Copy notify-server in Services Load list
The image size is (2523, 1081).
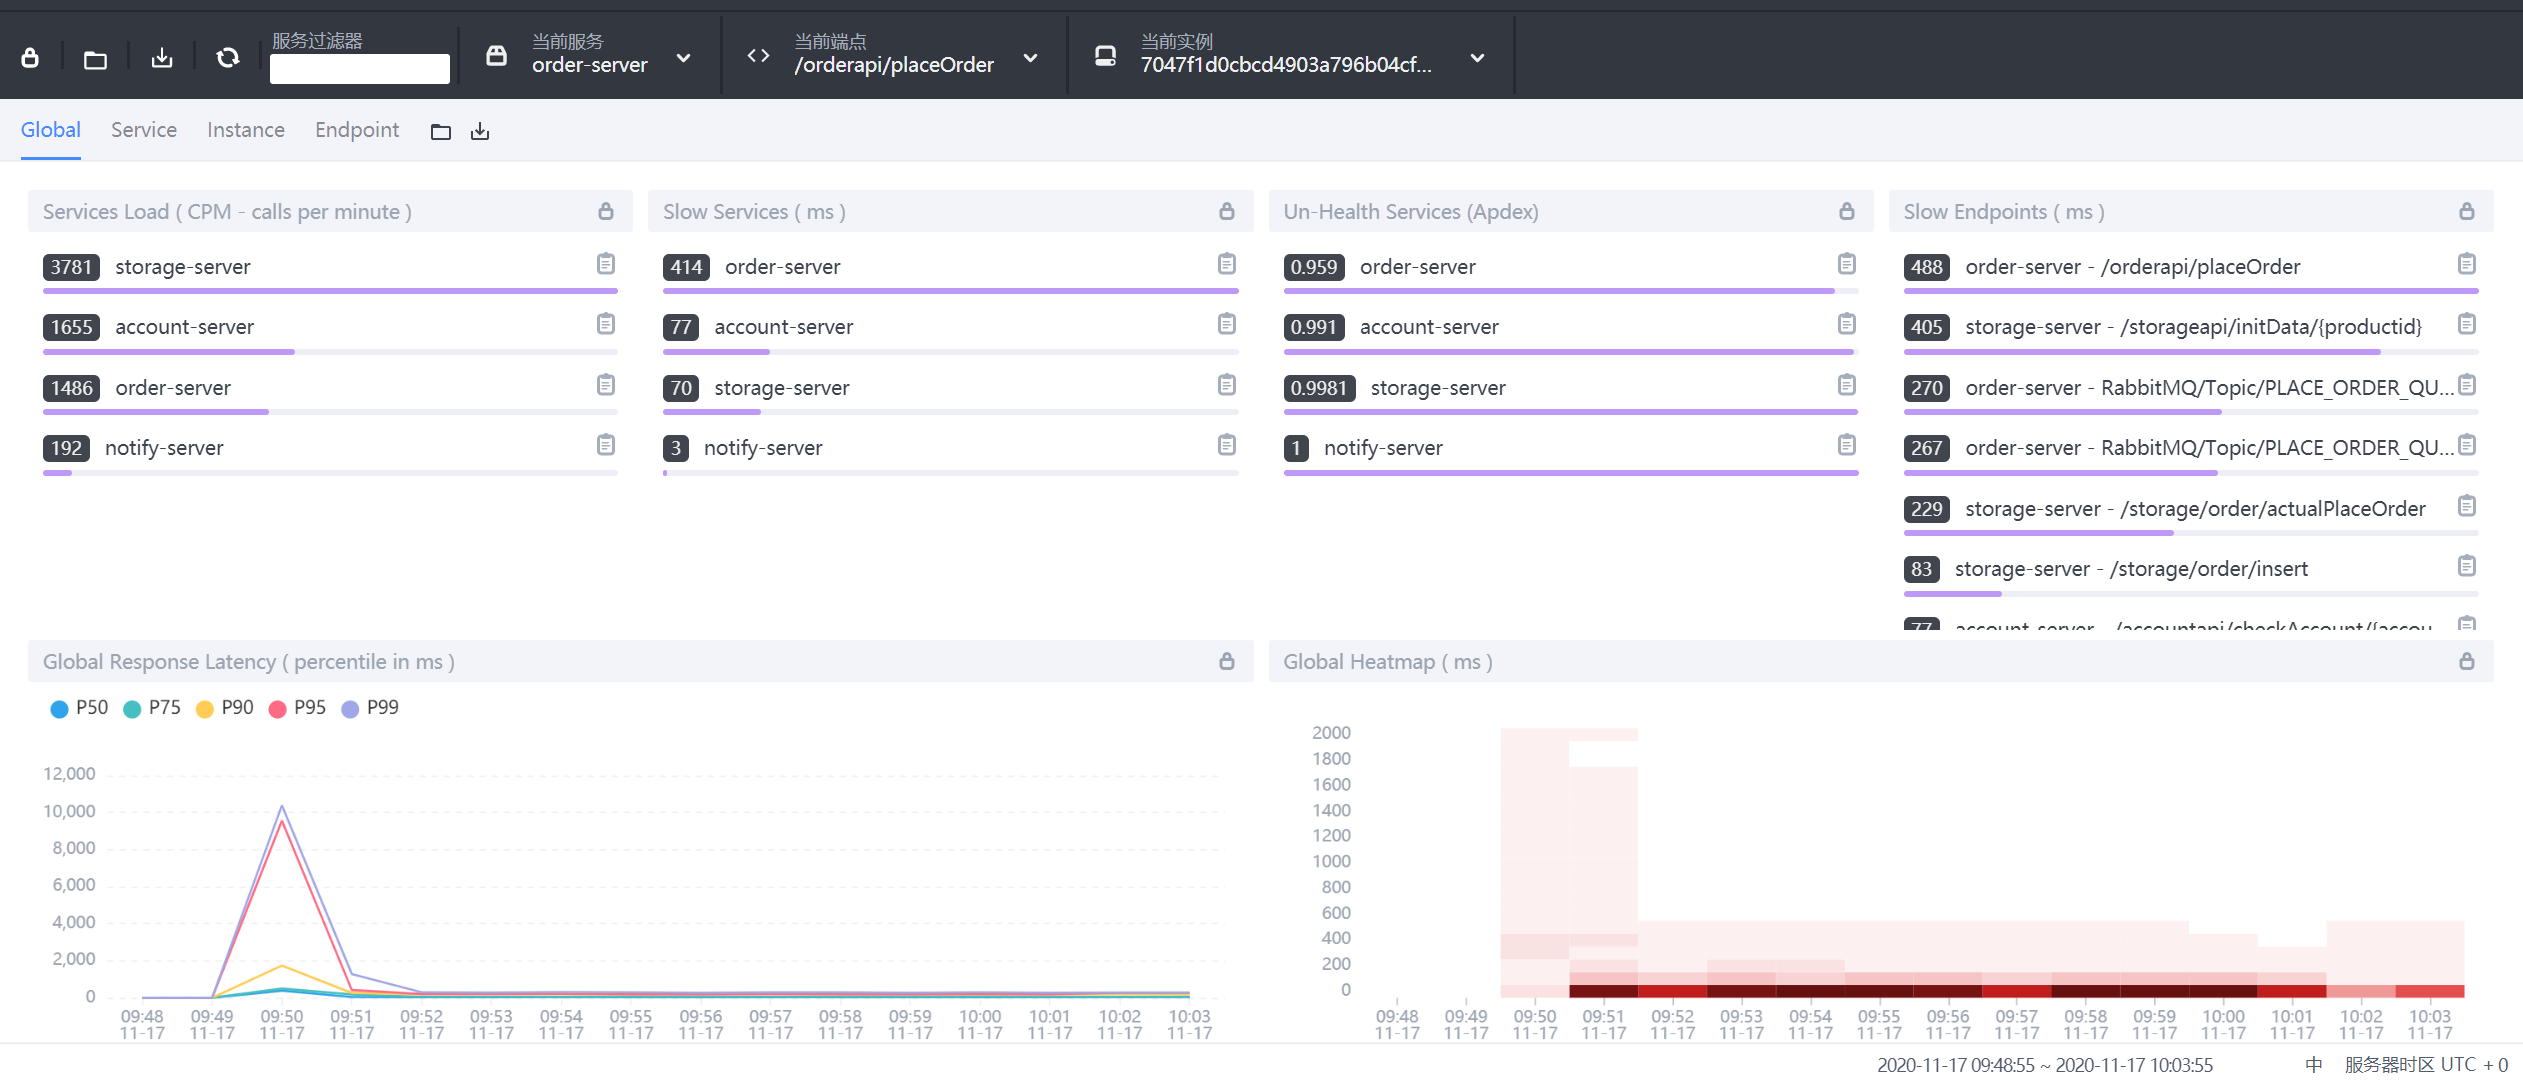(x=606, y=445)
